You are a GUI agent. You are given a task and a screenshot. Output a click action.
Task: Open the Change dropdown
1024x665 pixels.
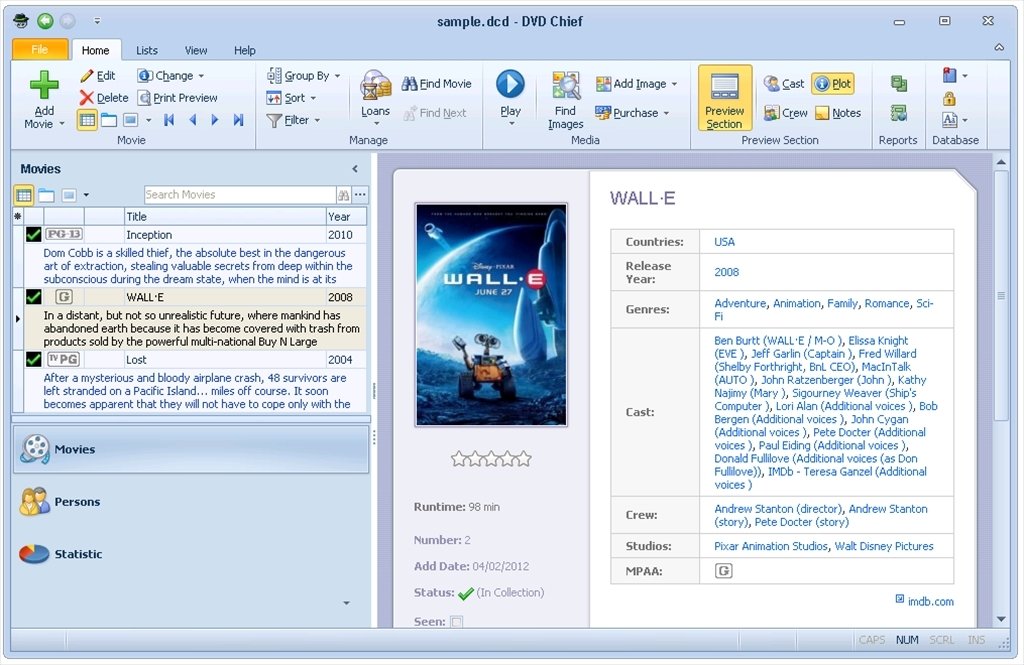click(171, 76)
